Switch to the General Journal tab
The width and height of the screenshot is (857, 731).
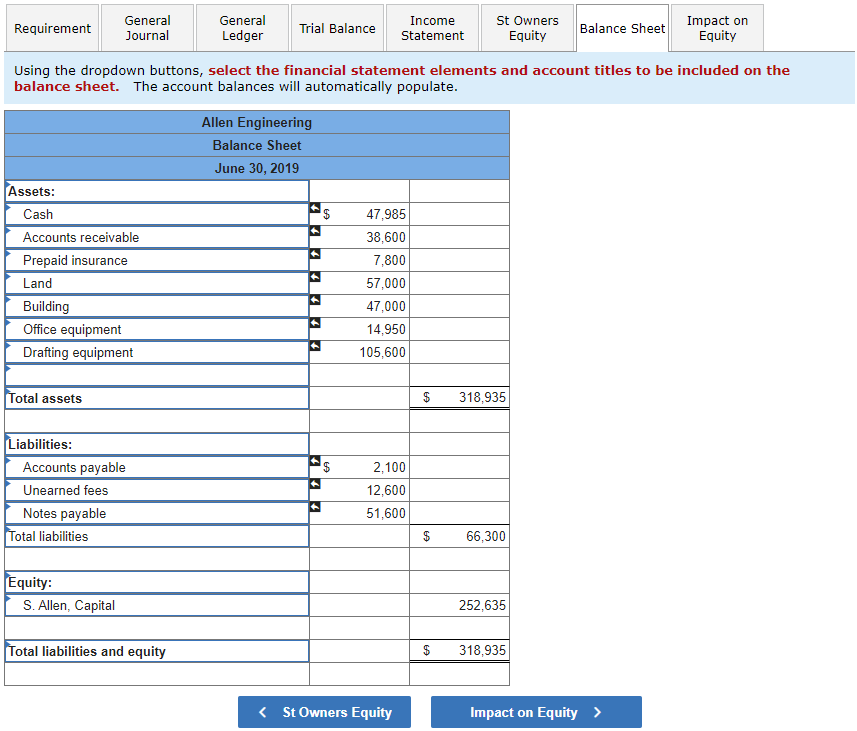[x=147, y=28]
